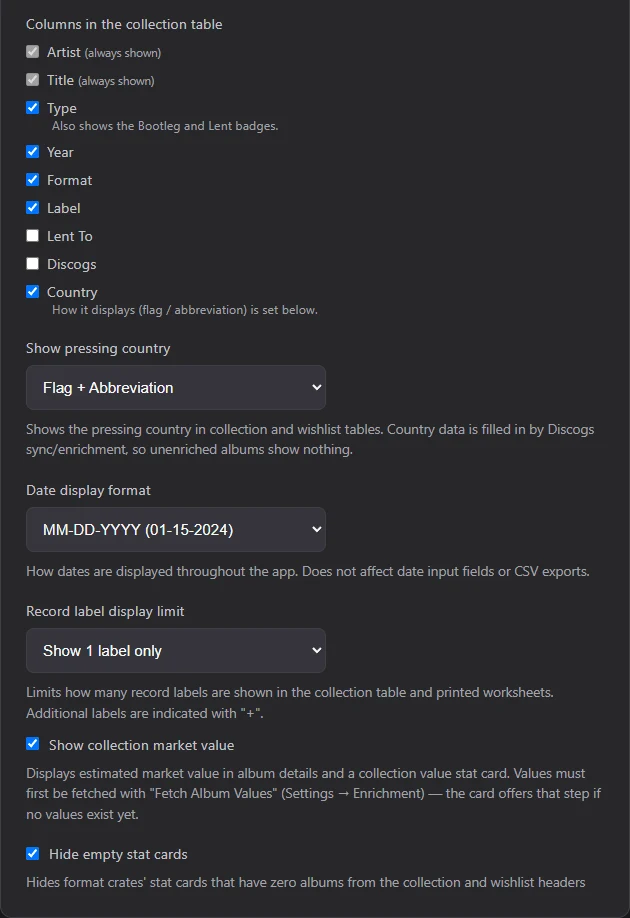Uncheck the Country column checkbox
Viewport: 630px width, 918px height.
click(x=33, y=292)
